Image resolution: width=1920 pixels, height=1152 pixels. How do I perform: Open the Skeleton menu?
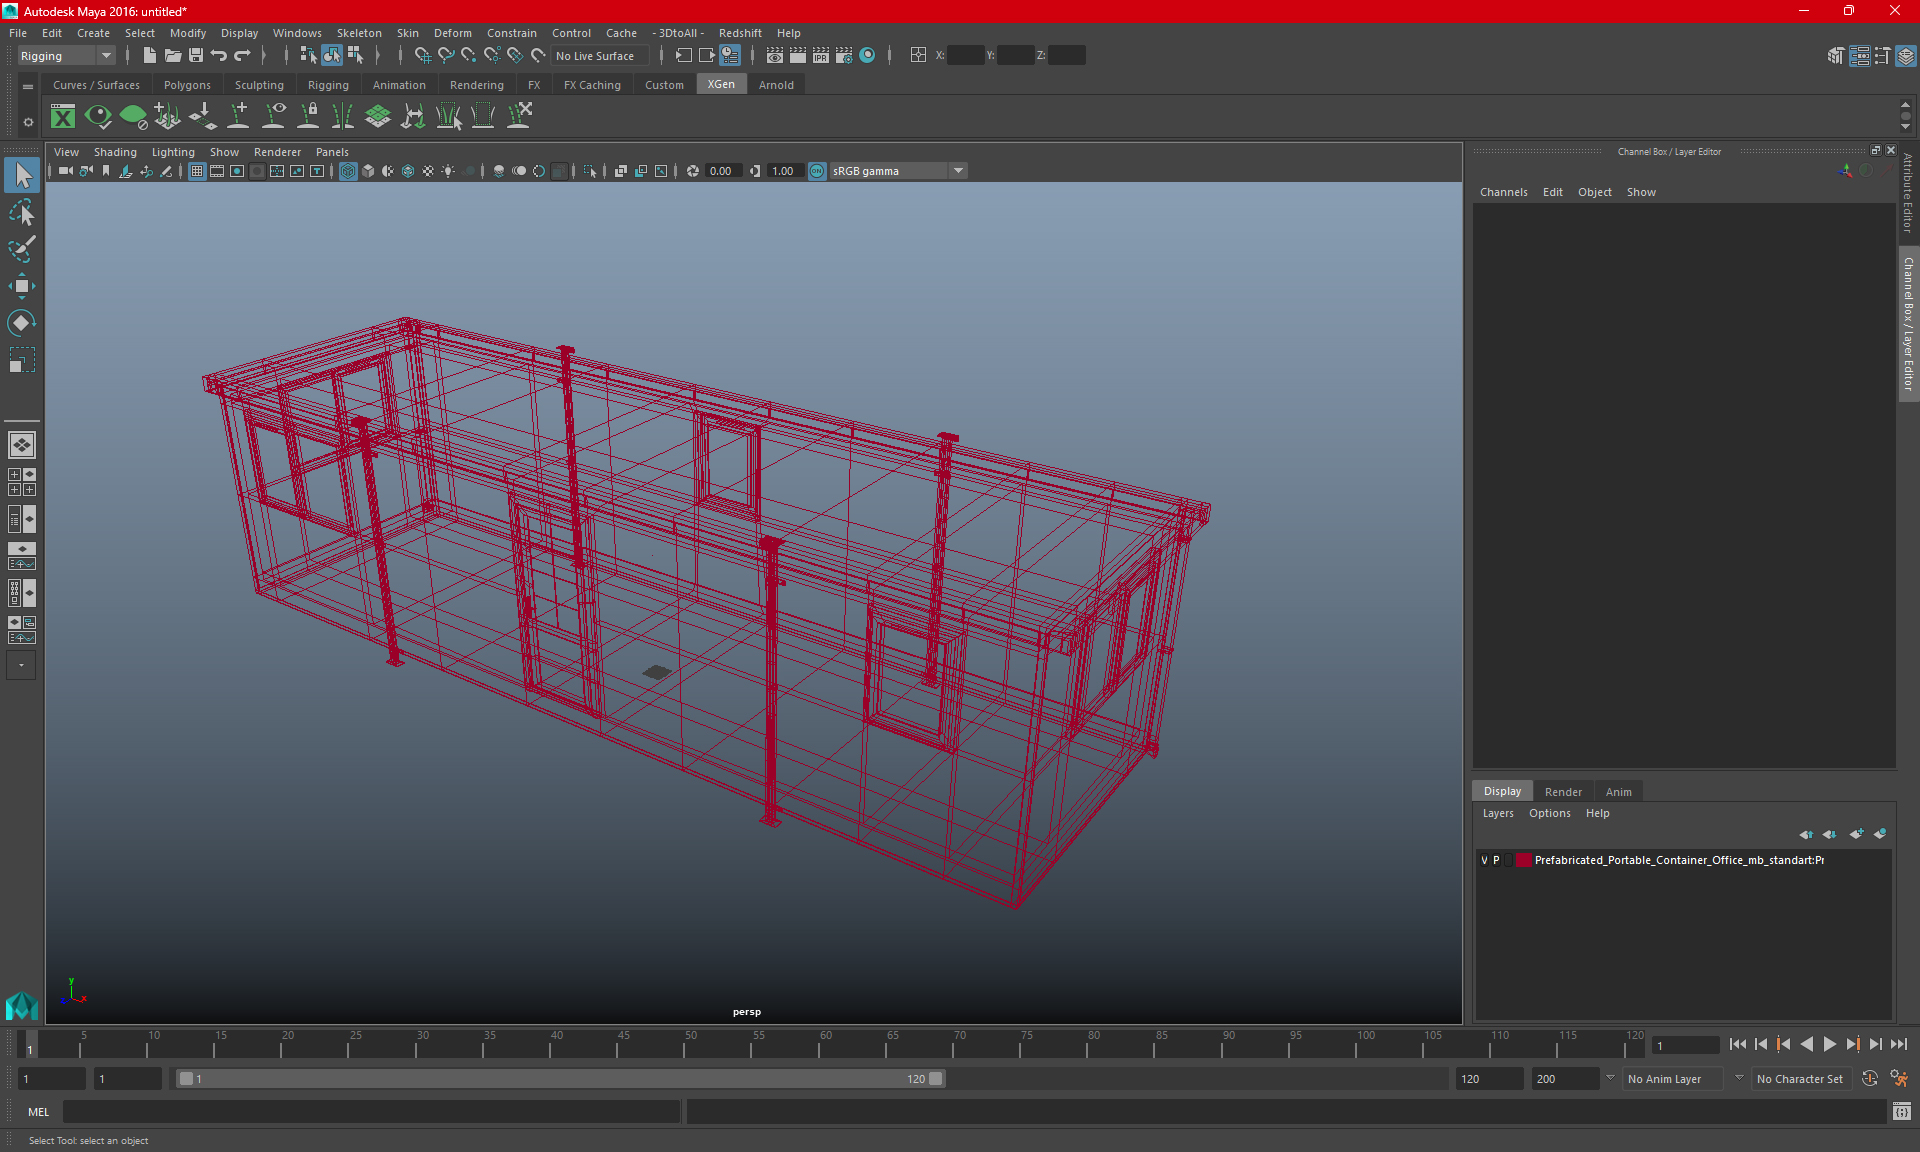359,33
